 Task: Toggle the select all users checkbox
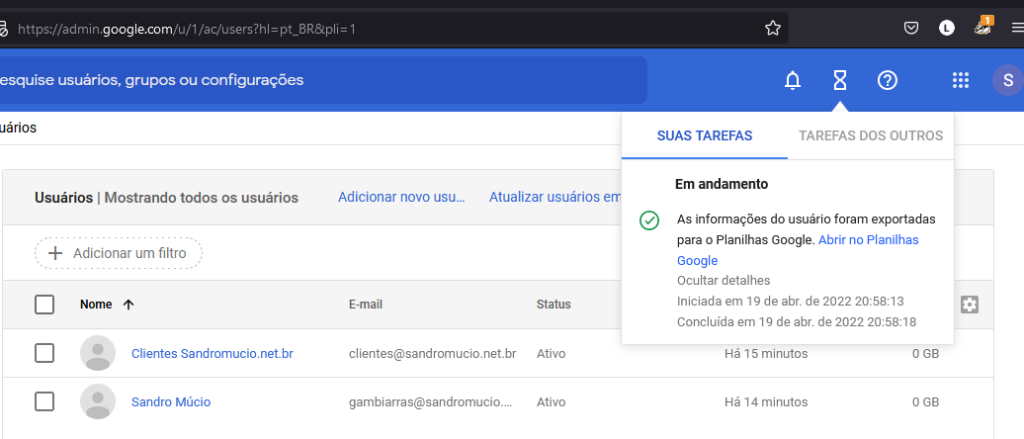click(45, 304)
